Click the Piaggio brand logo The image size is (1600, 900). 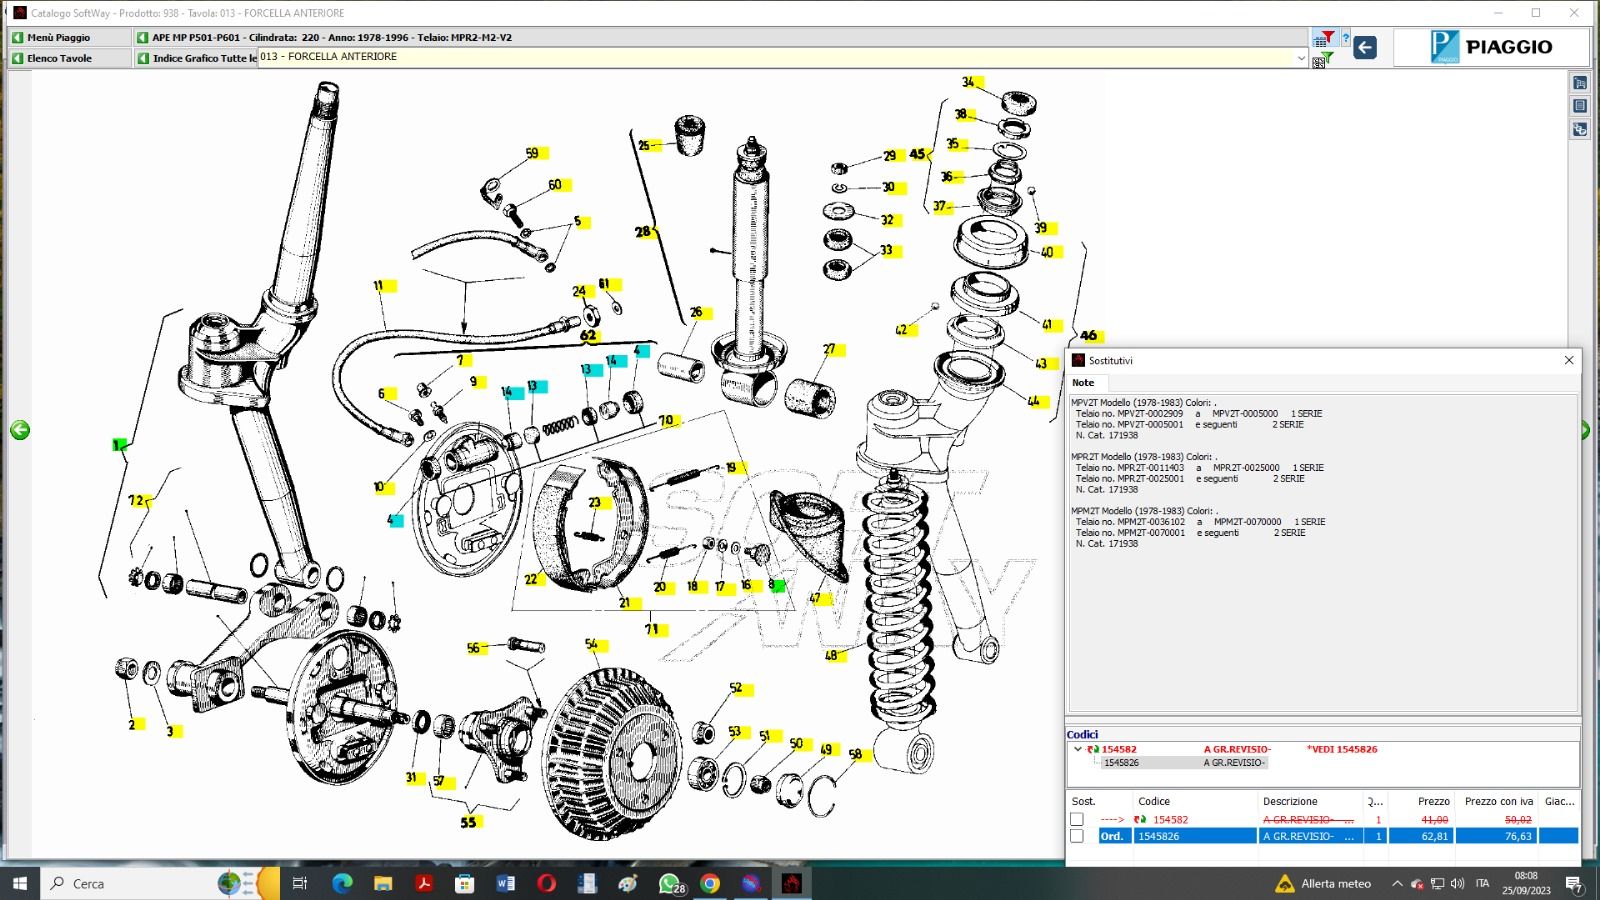[1491, 47]
